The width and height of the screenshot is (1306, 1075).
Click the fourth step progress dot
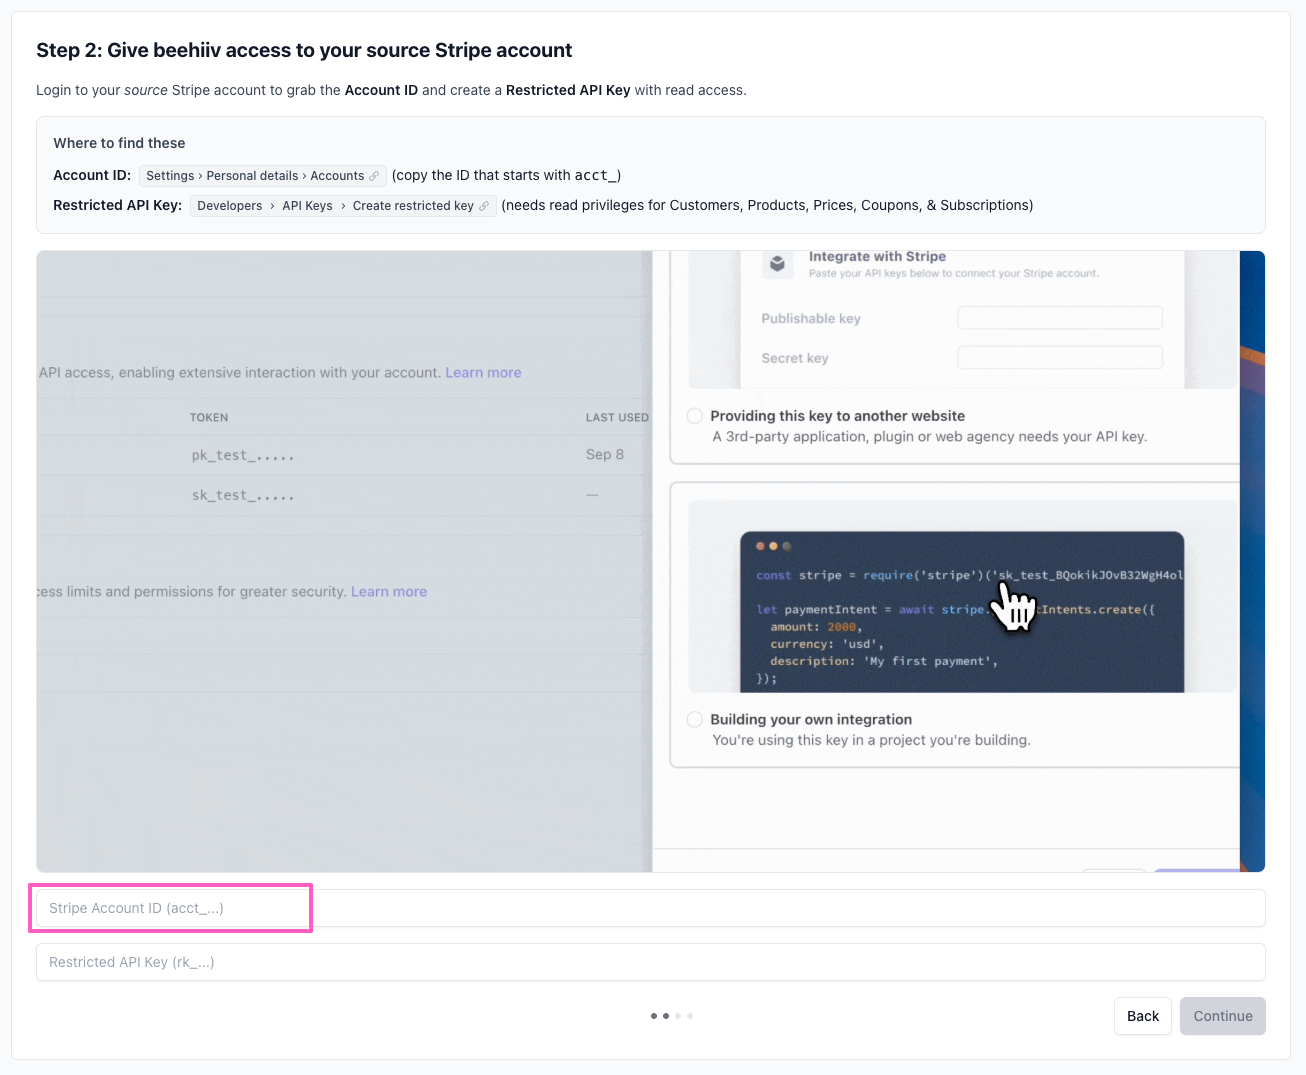(x=690, y=1016)
